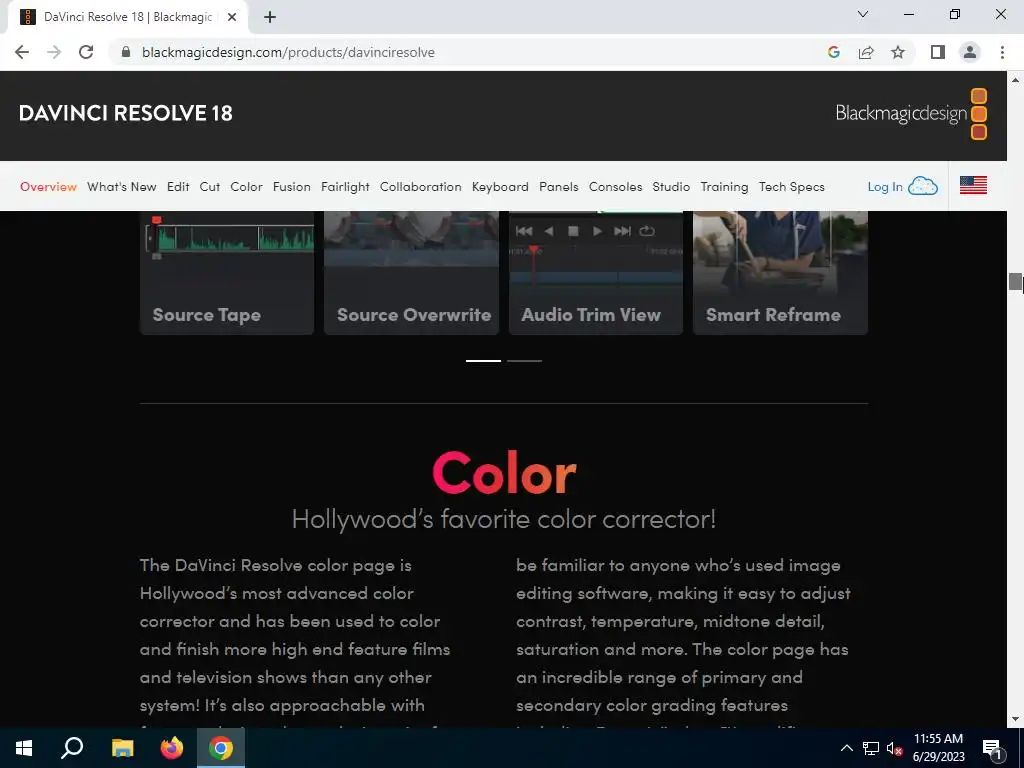Open the Source Overwrite feature card
The width and height of the screenshot is (1024, 768).
coord(411,273)
